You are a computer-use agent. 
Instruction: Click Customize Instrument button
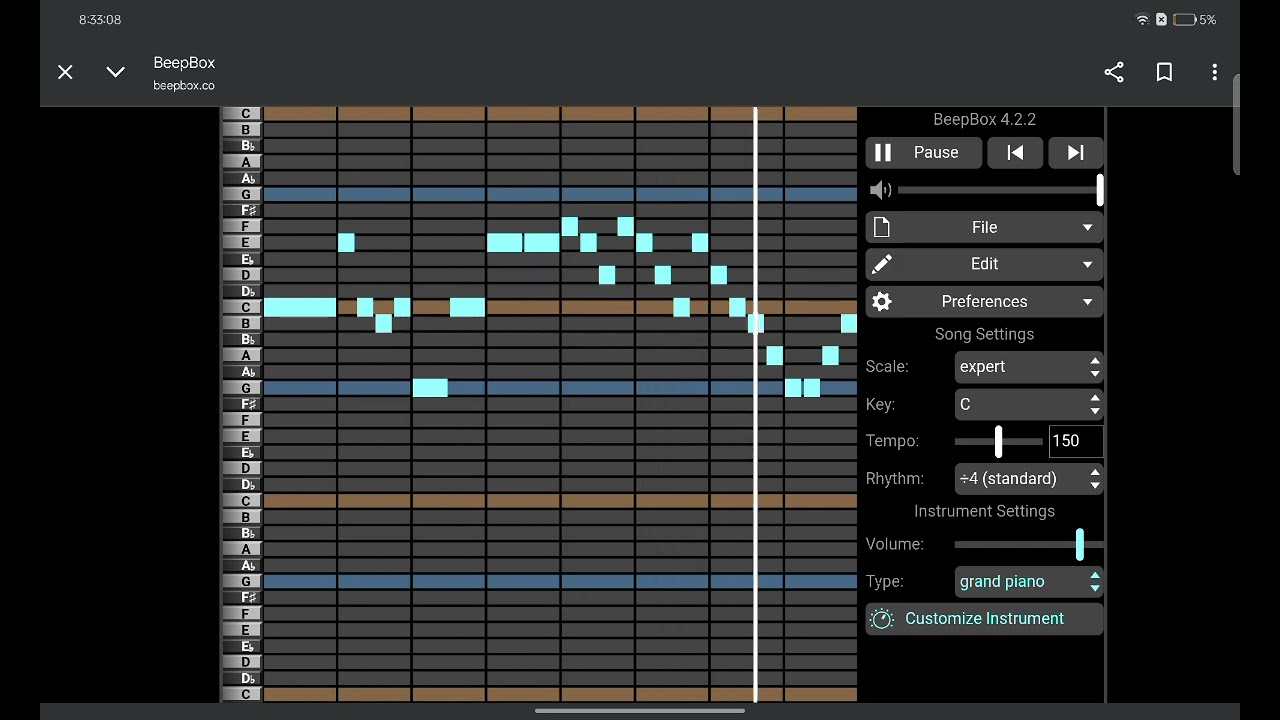[984, 618]
